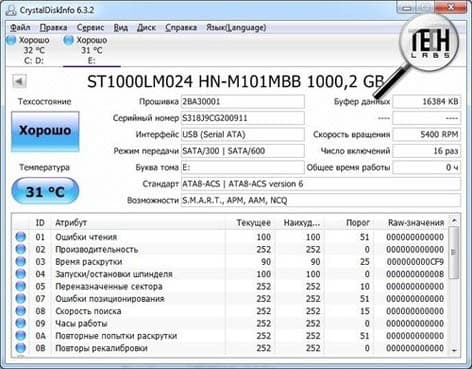Select the Ошибки чтения attribute text
The image size is (472, 369).
[x=86, y=237]
